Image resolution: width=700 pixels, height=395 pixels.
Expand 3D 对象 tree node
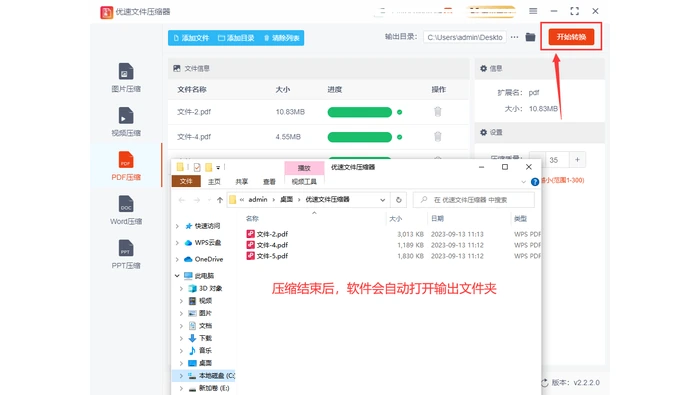(x=181, y=288)
